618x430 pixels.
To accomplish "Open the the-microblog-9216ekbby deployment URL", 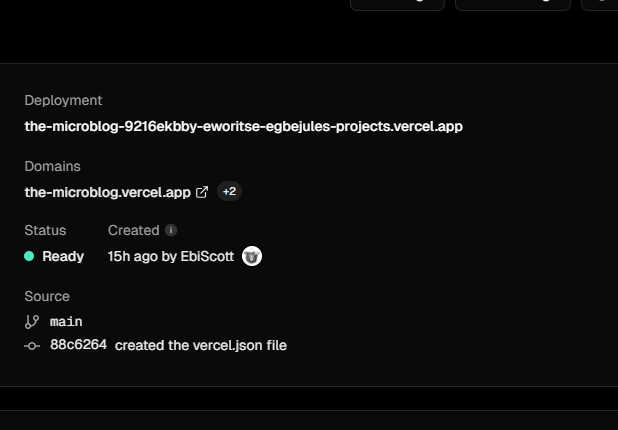I will pyautogui.click(x=243, y=126).
